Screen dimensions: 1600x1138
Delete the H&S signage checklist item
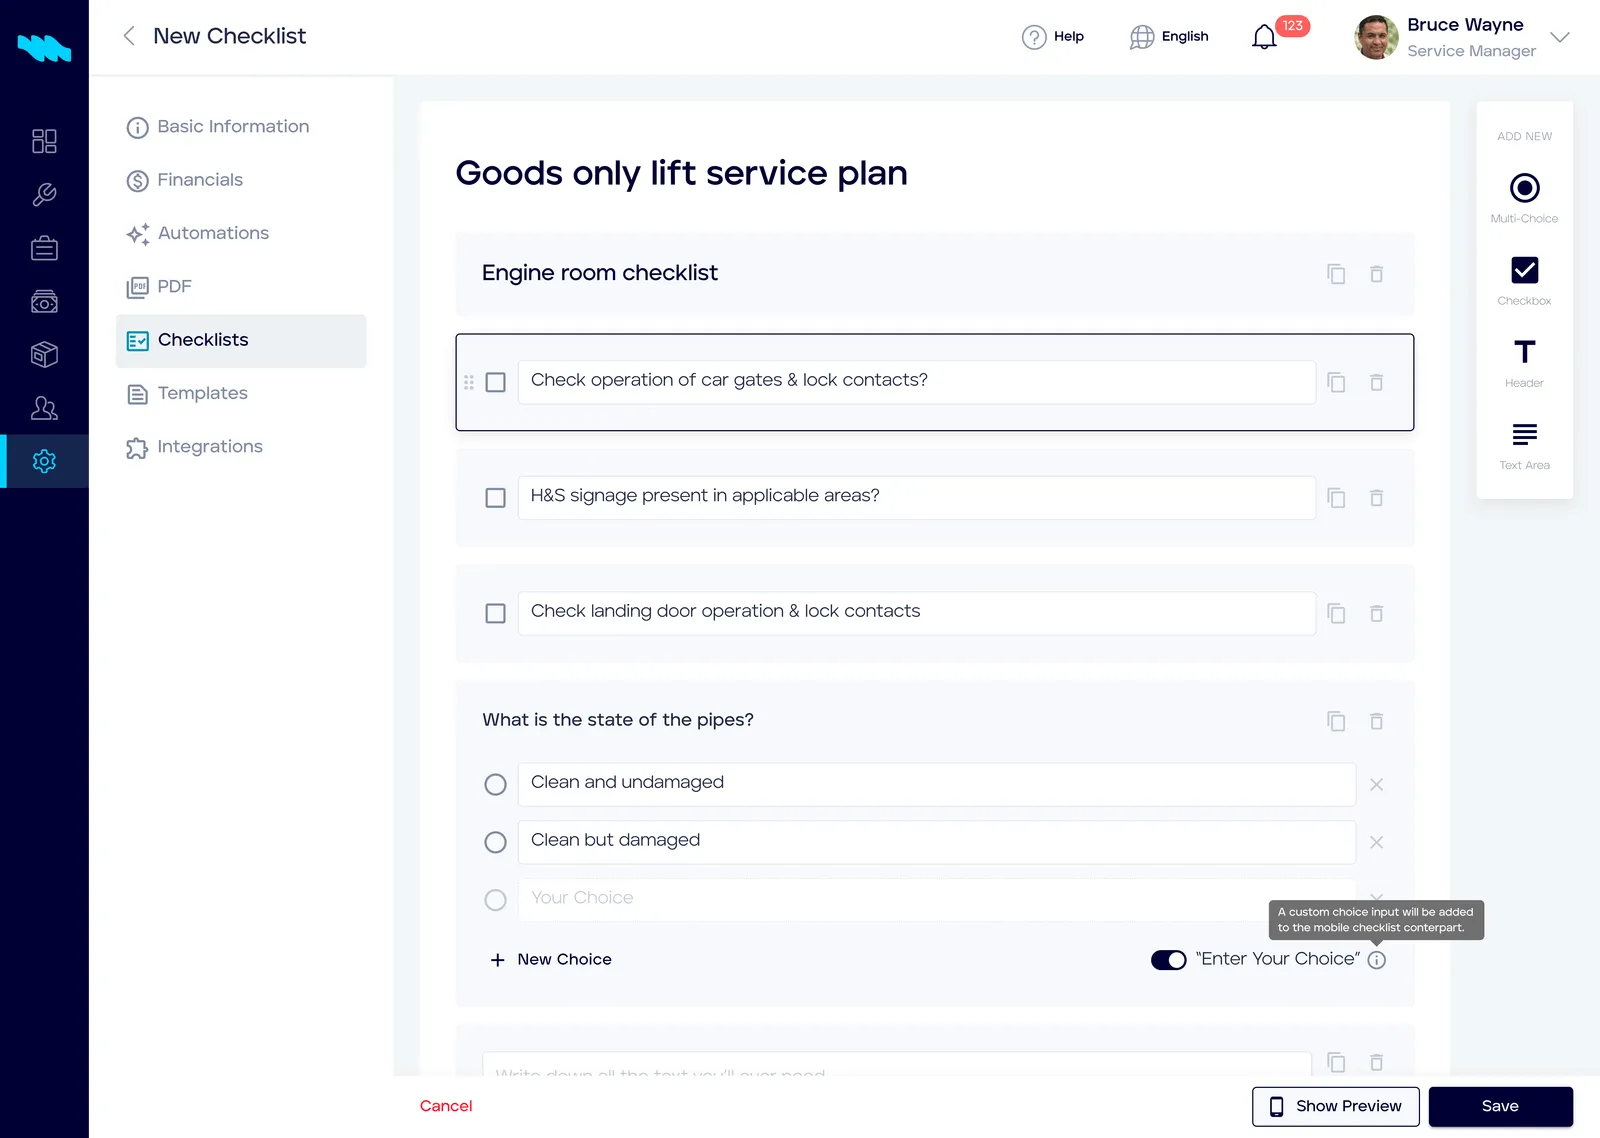click(1377, 498)
